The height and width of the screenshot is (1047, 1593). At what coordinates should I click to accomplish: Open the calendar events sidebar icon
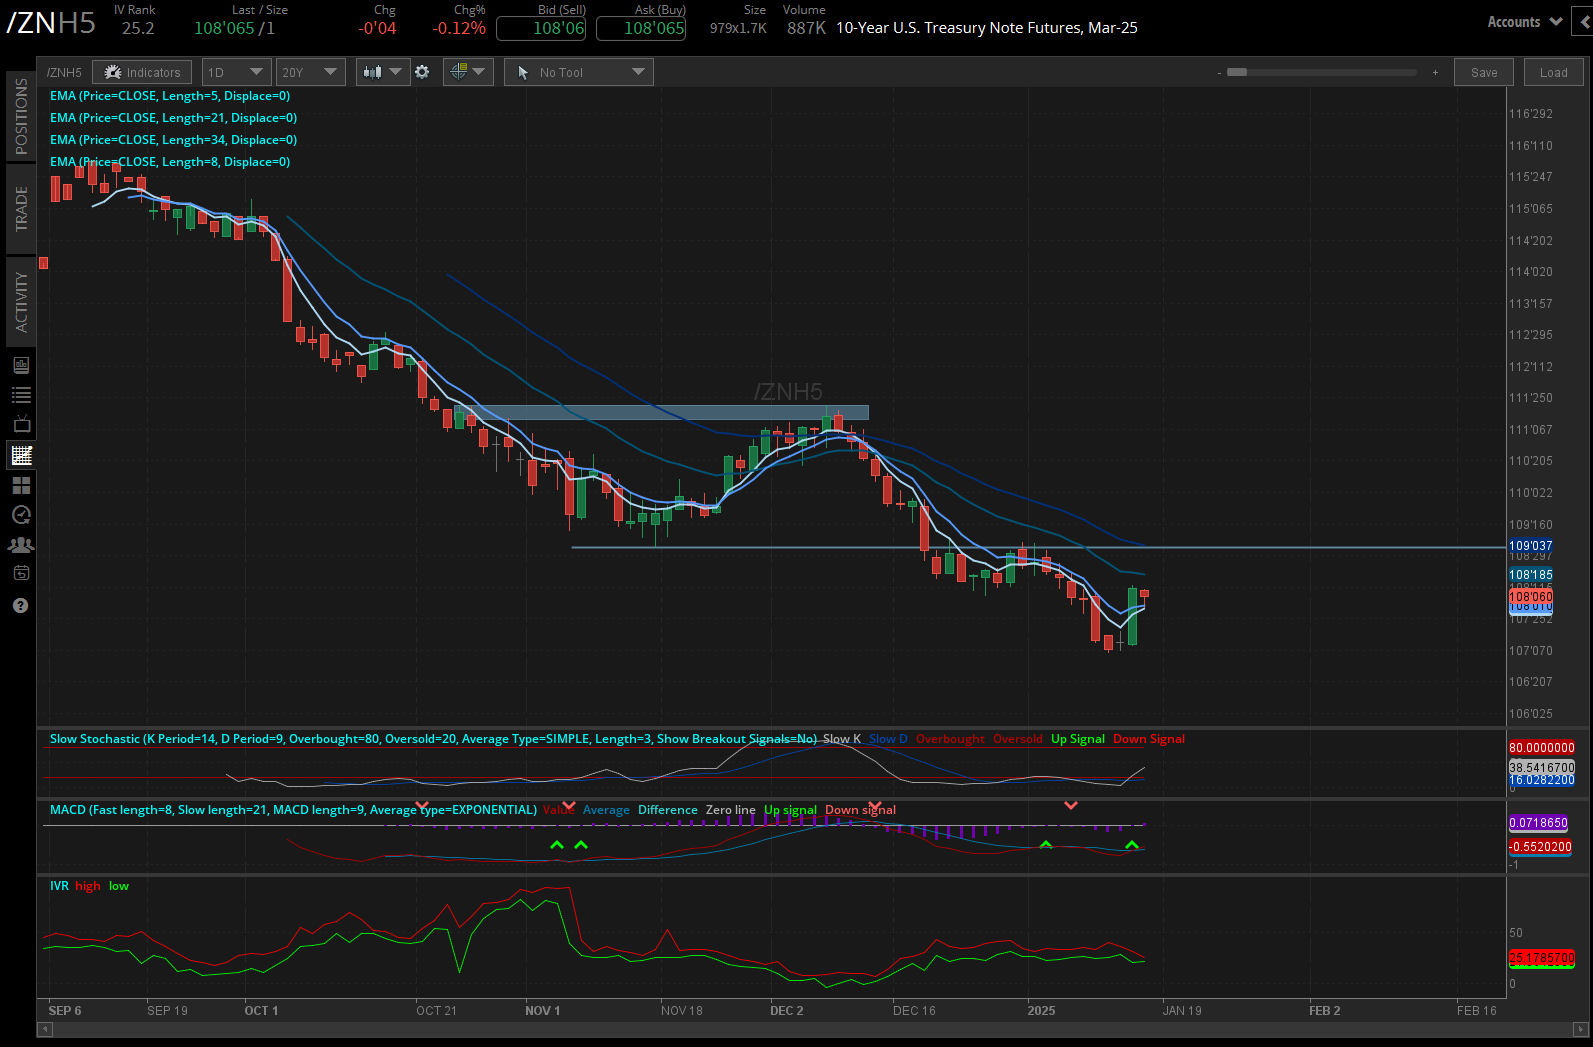click(21, 573)
